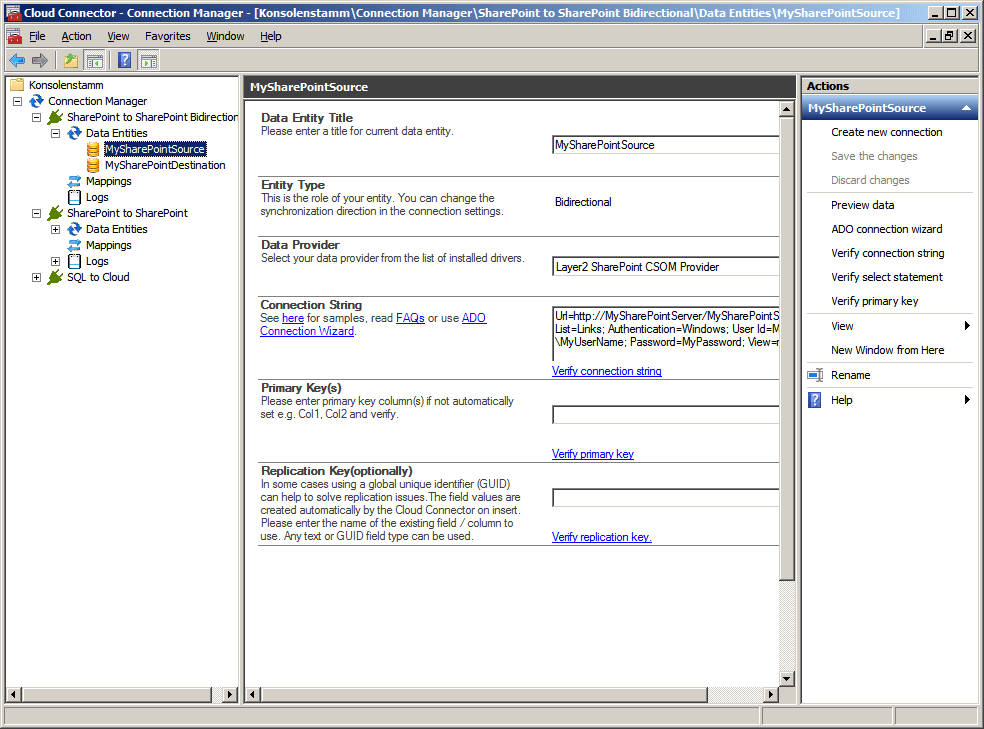Image resolution: width=984 pixels, height=729 pixels.
Task: Click the 'here' samples link
Action: [x=292, y=318]
